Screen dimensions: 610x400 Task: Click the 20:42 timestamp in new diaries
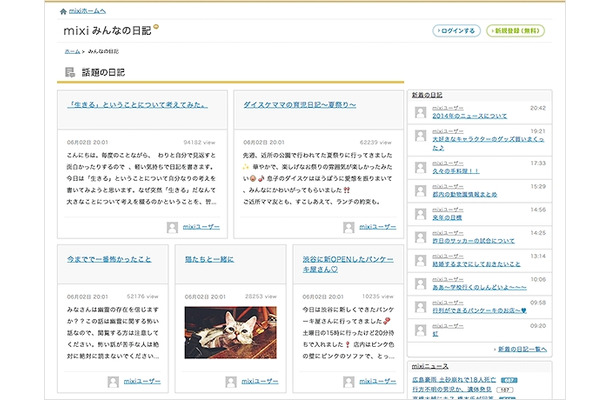click(x=538, y=108)
